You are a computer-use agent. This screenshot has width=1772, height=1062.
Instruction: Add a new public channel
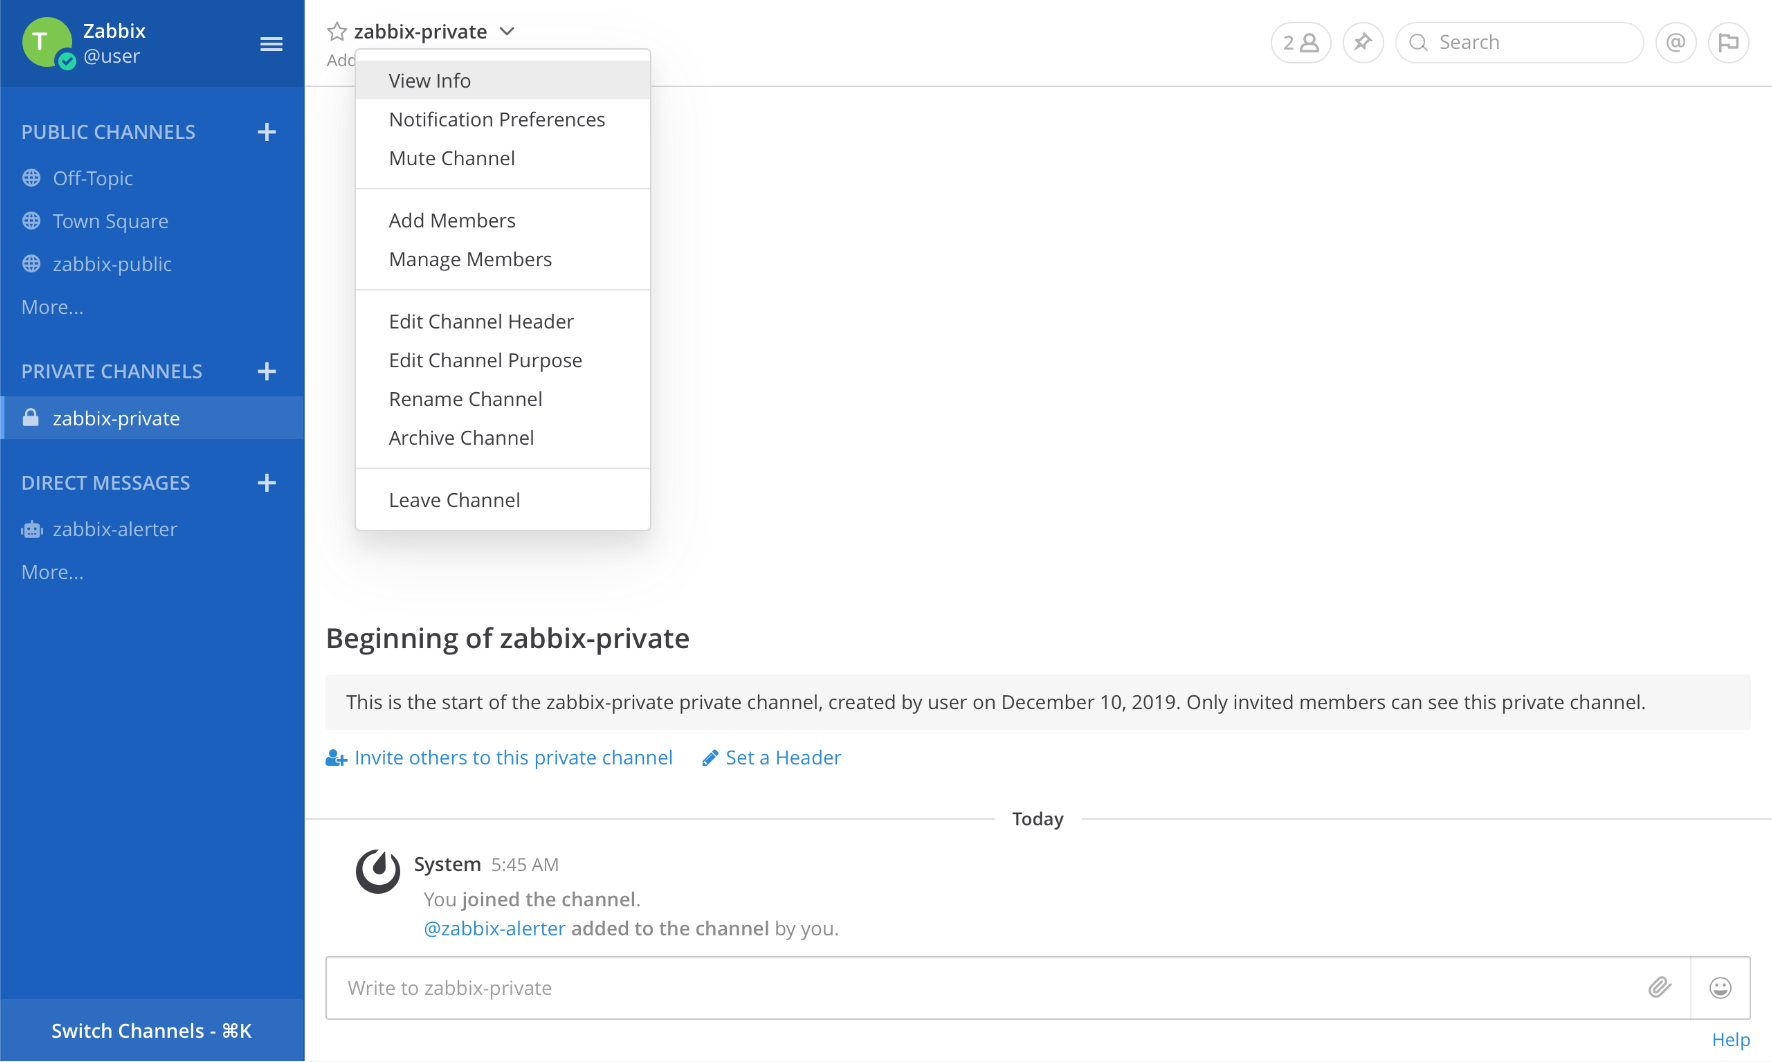(266, 132)
